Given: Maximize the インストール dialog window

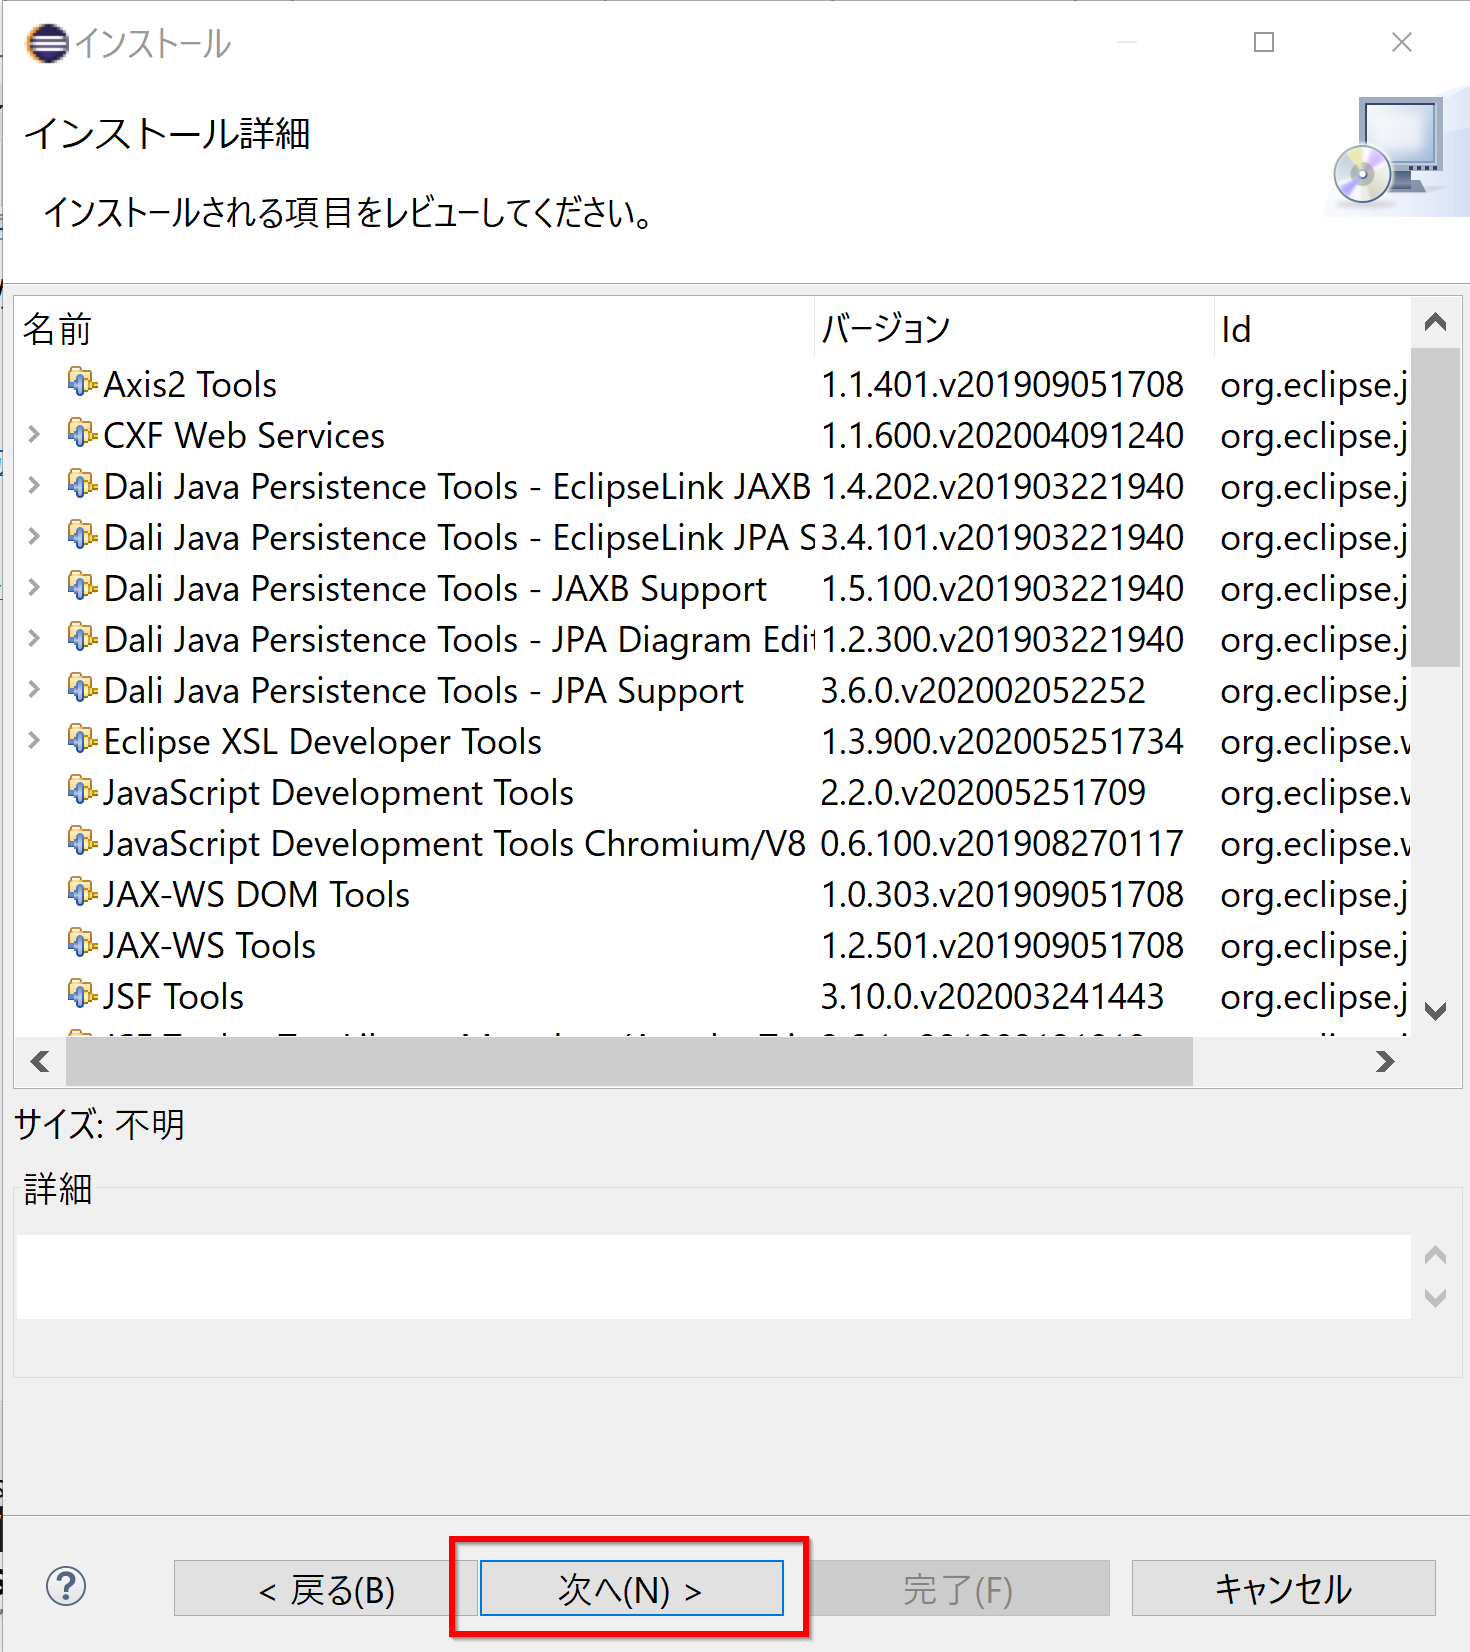Looking at the screenshot, I should click(1264, 42).
